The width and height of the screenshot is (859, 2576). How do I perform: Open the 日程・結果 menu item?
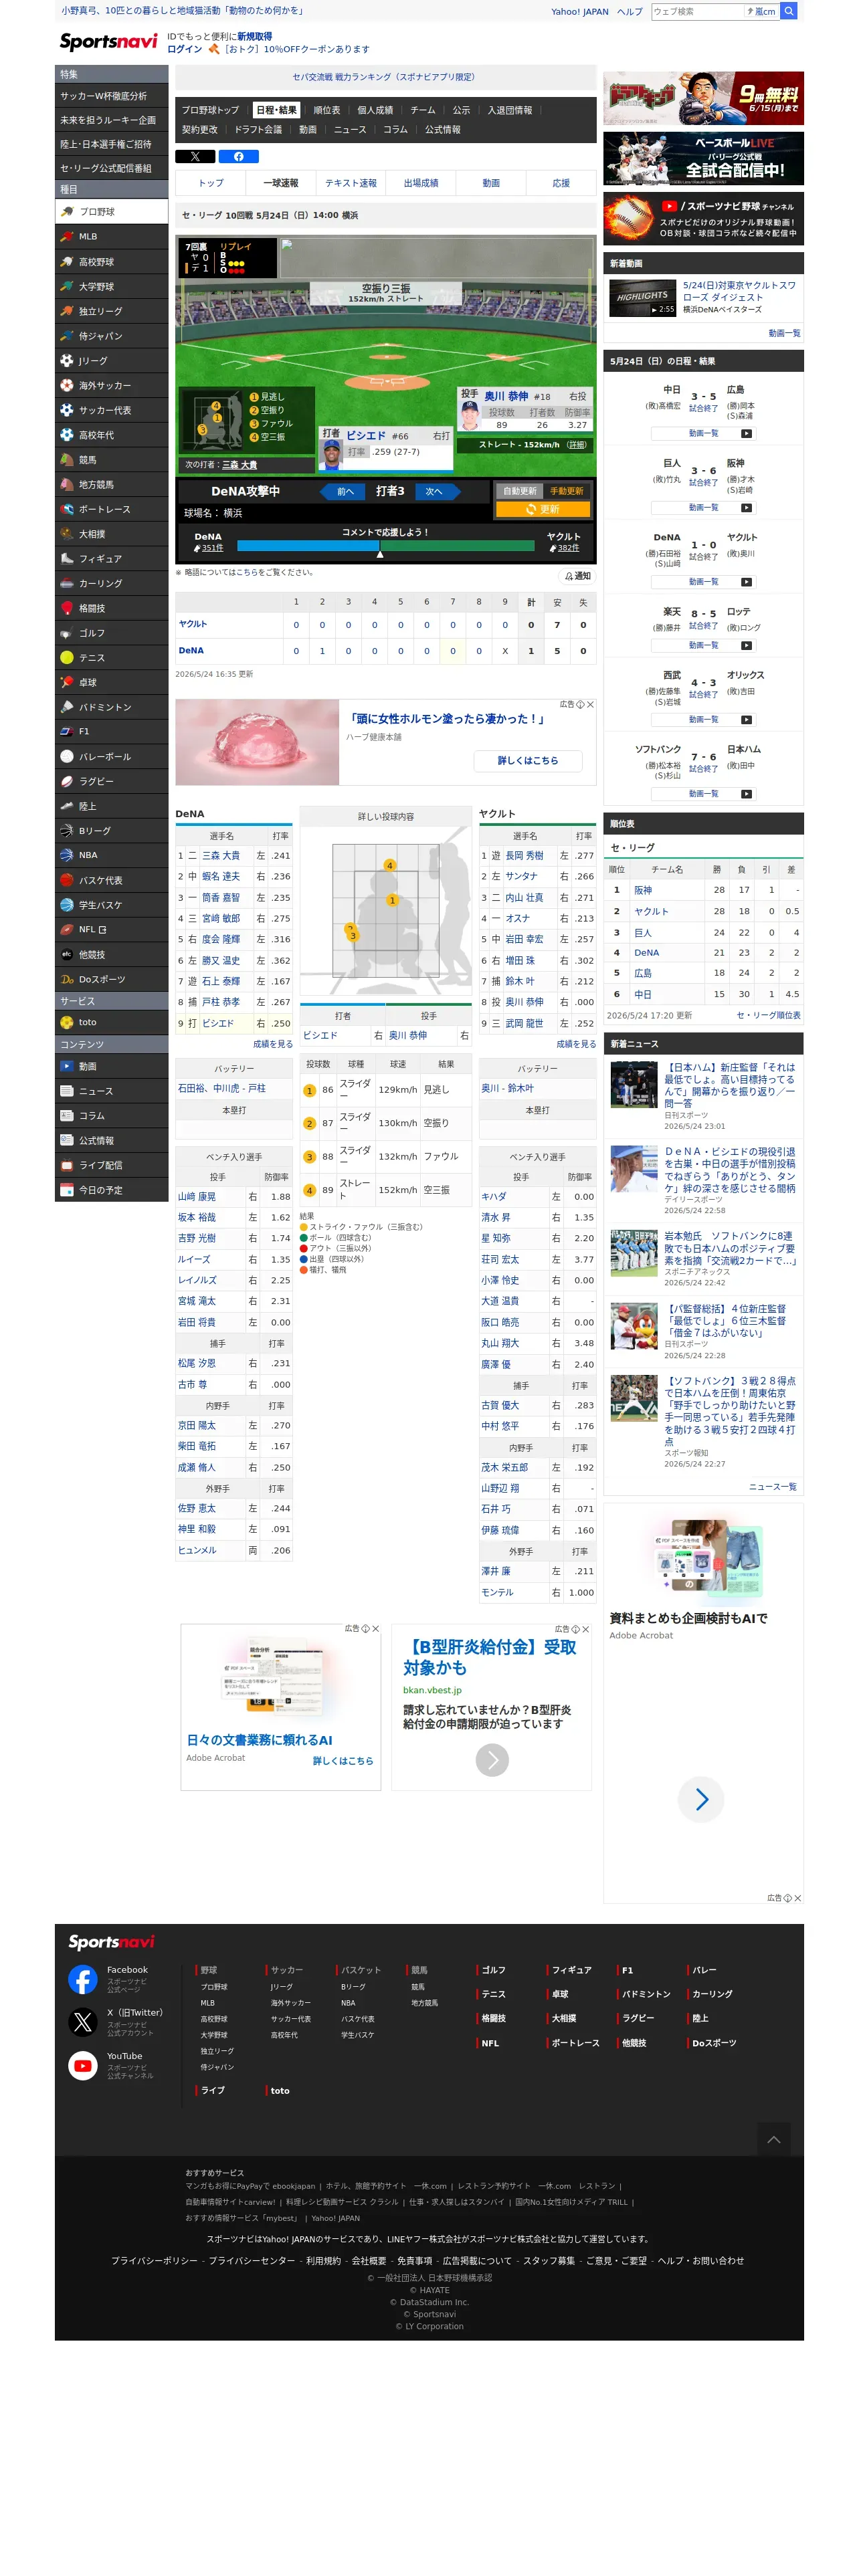click(276, 110)
